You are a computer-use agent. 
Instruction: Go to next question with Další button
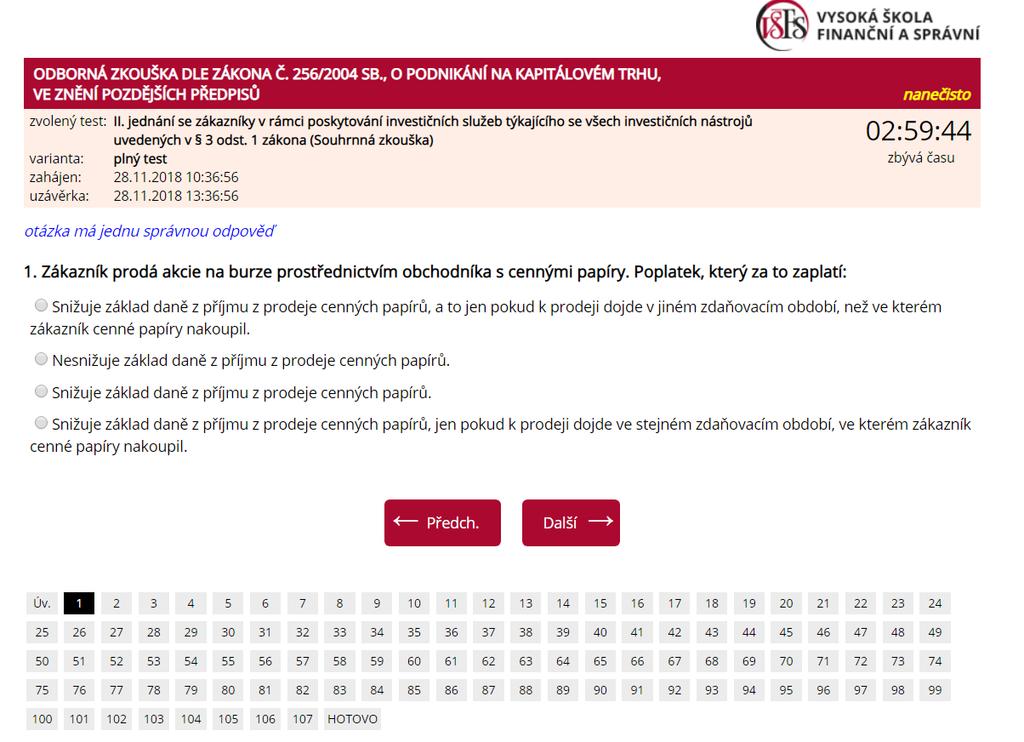click(571, 523)
